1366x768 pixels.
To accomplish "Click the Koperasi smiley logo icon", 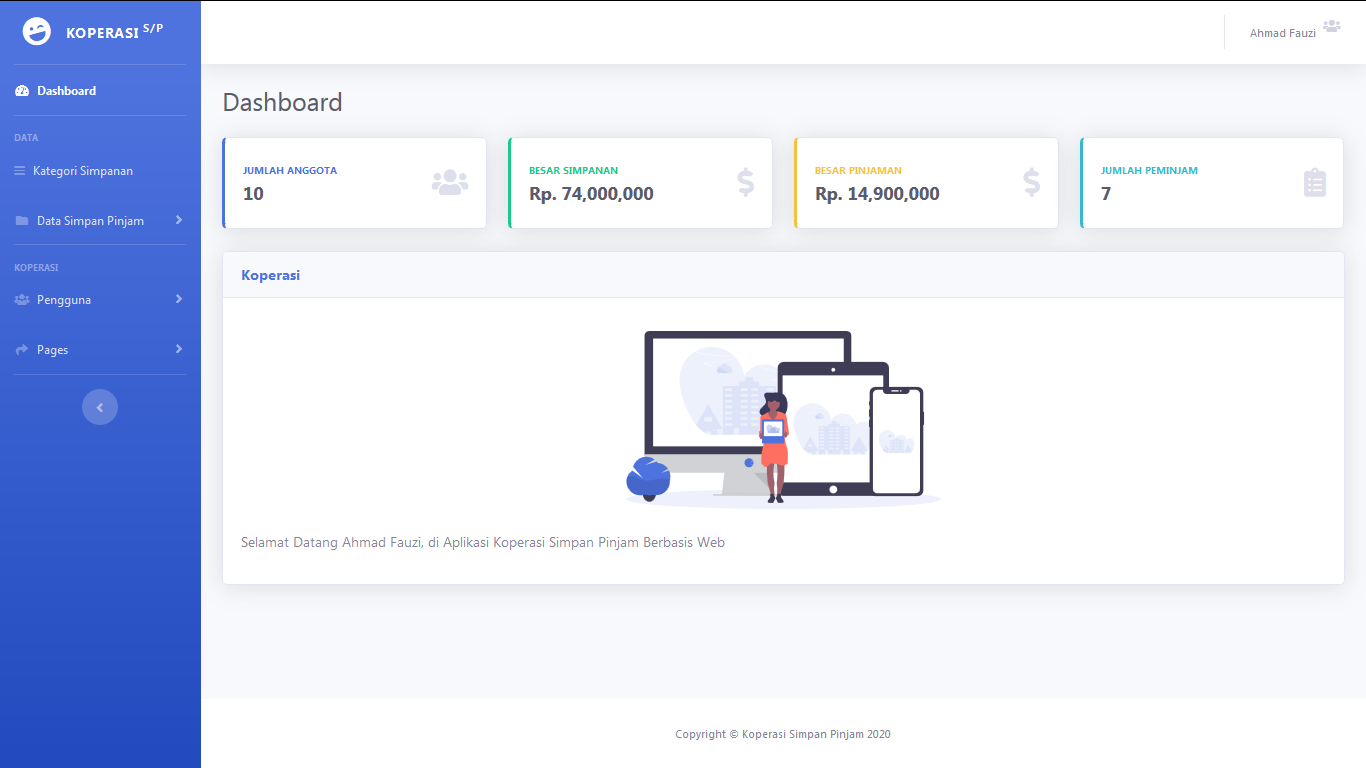I will click(37, 32).
